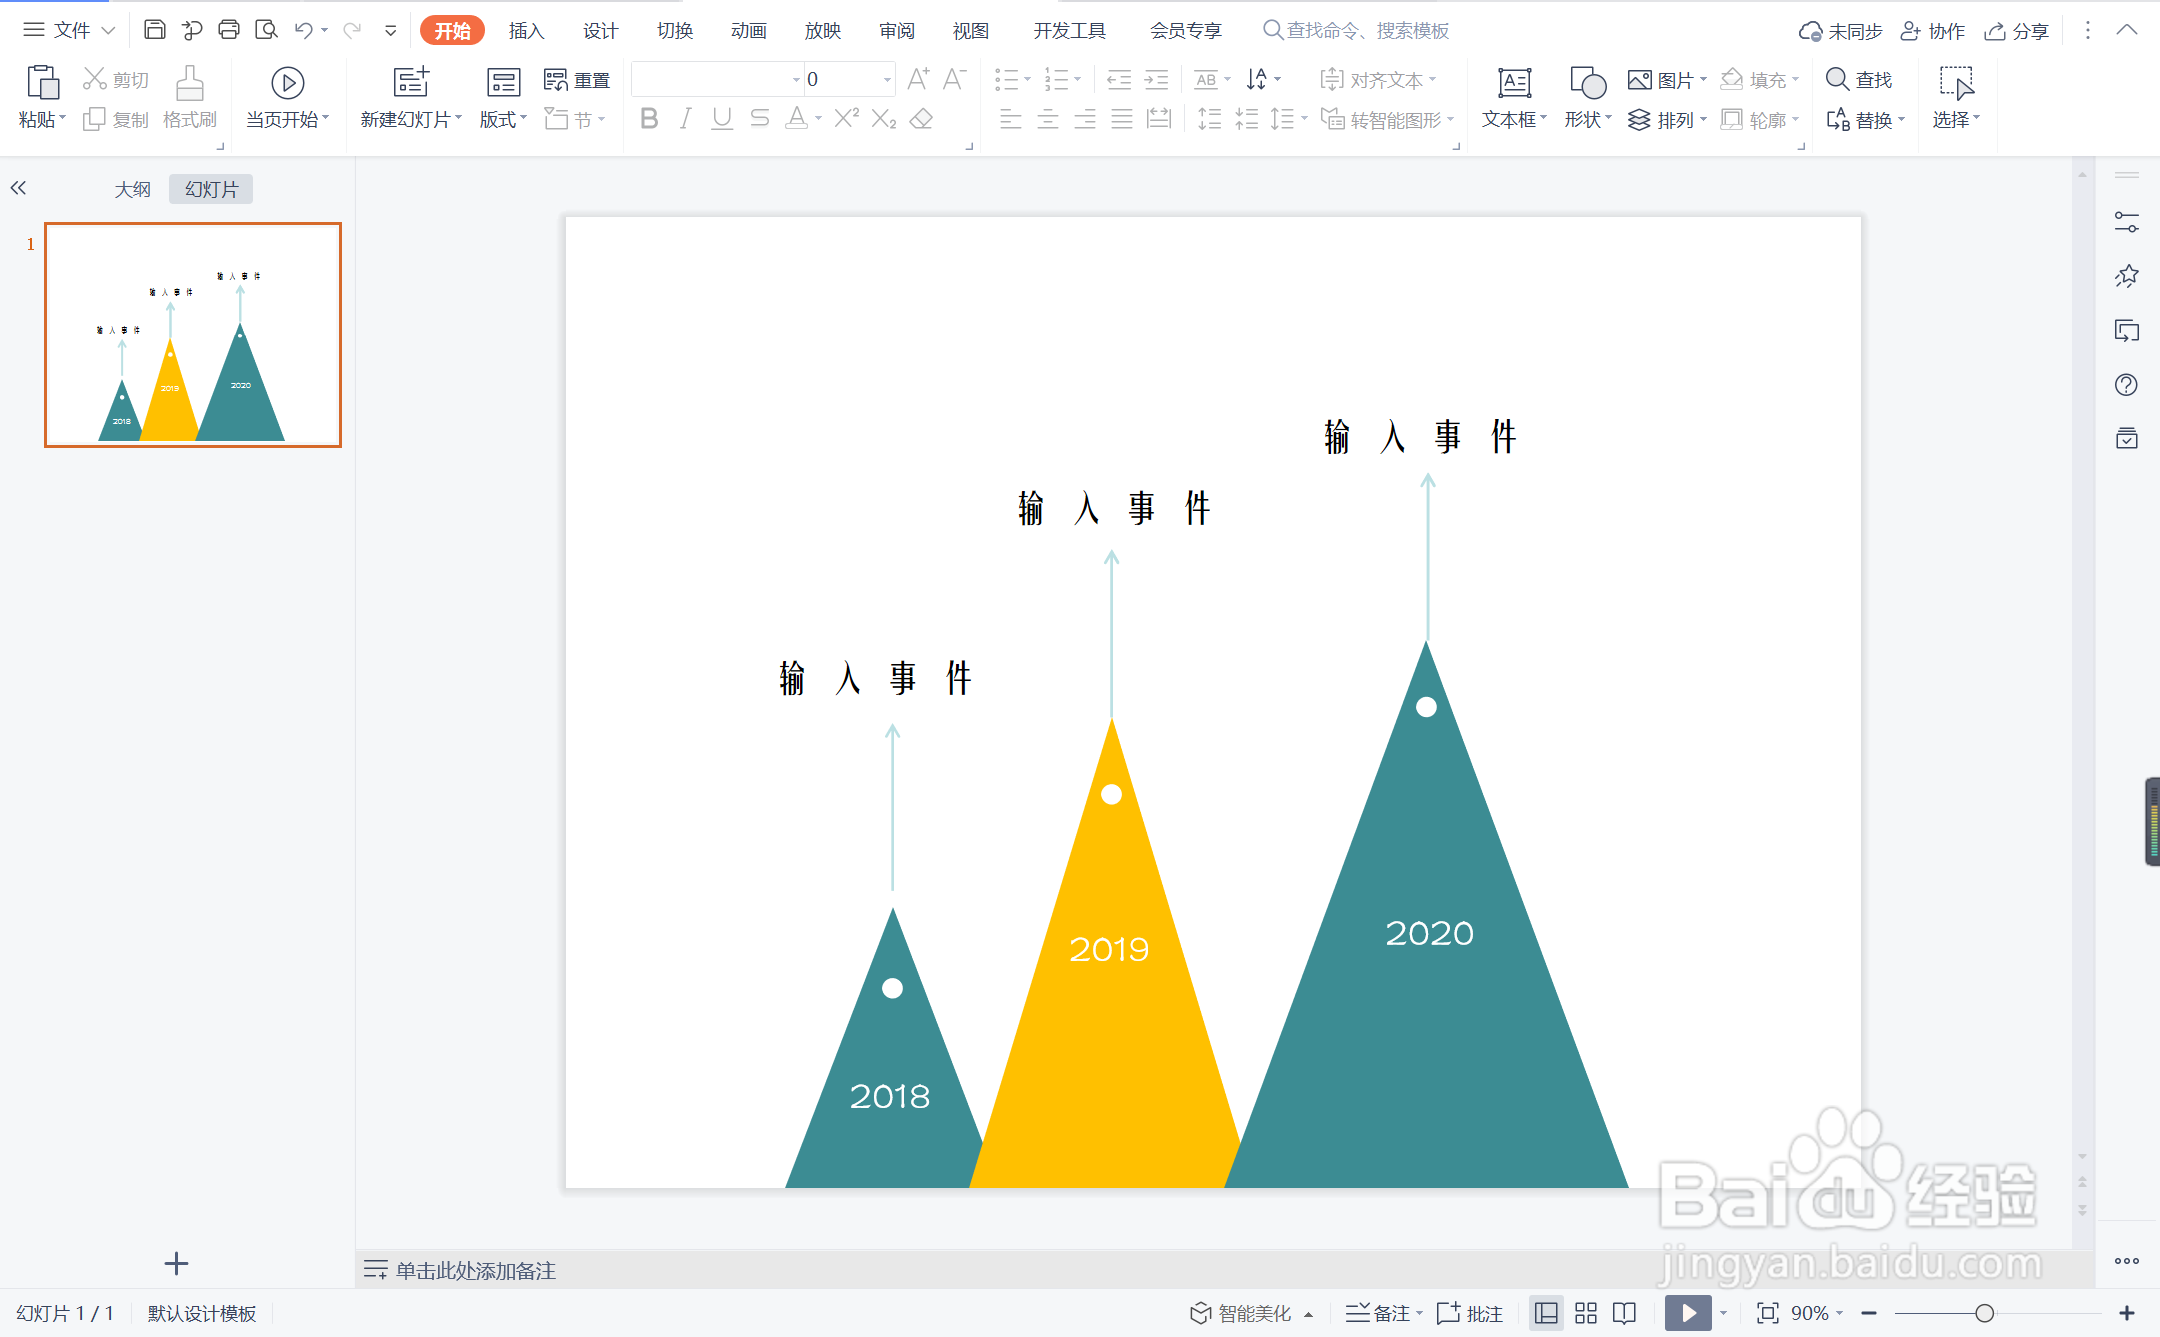Toggle Underline text formatting
2160x1337 pixels.
pos(722,119)
